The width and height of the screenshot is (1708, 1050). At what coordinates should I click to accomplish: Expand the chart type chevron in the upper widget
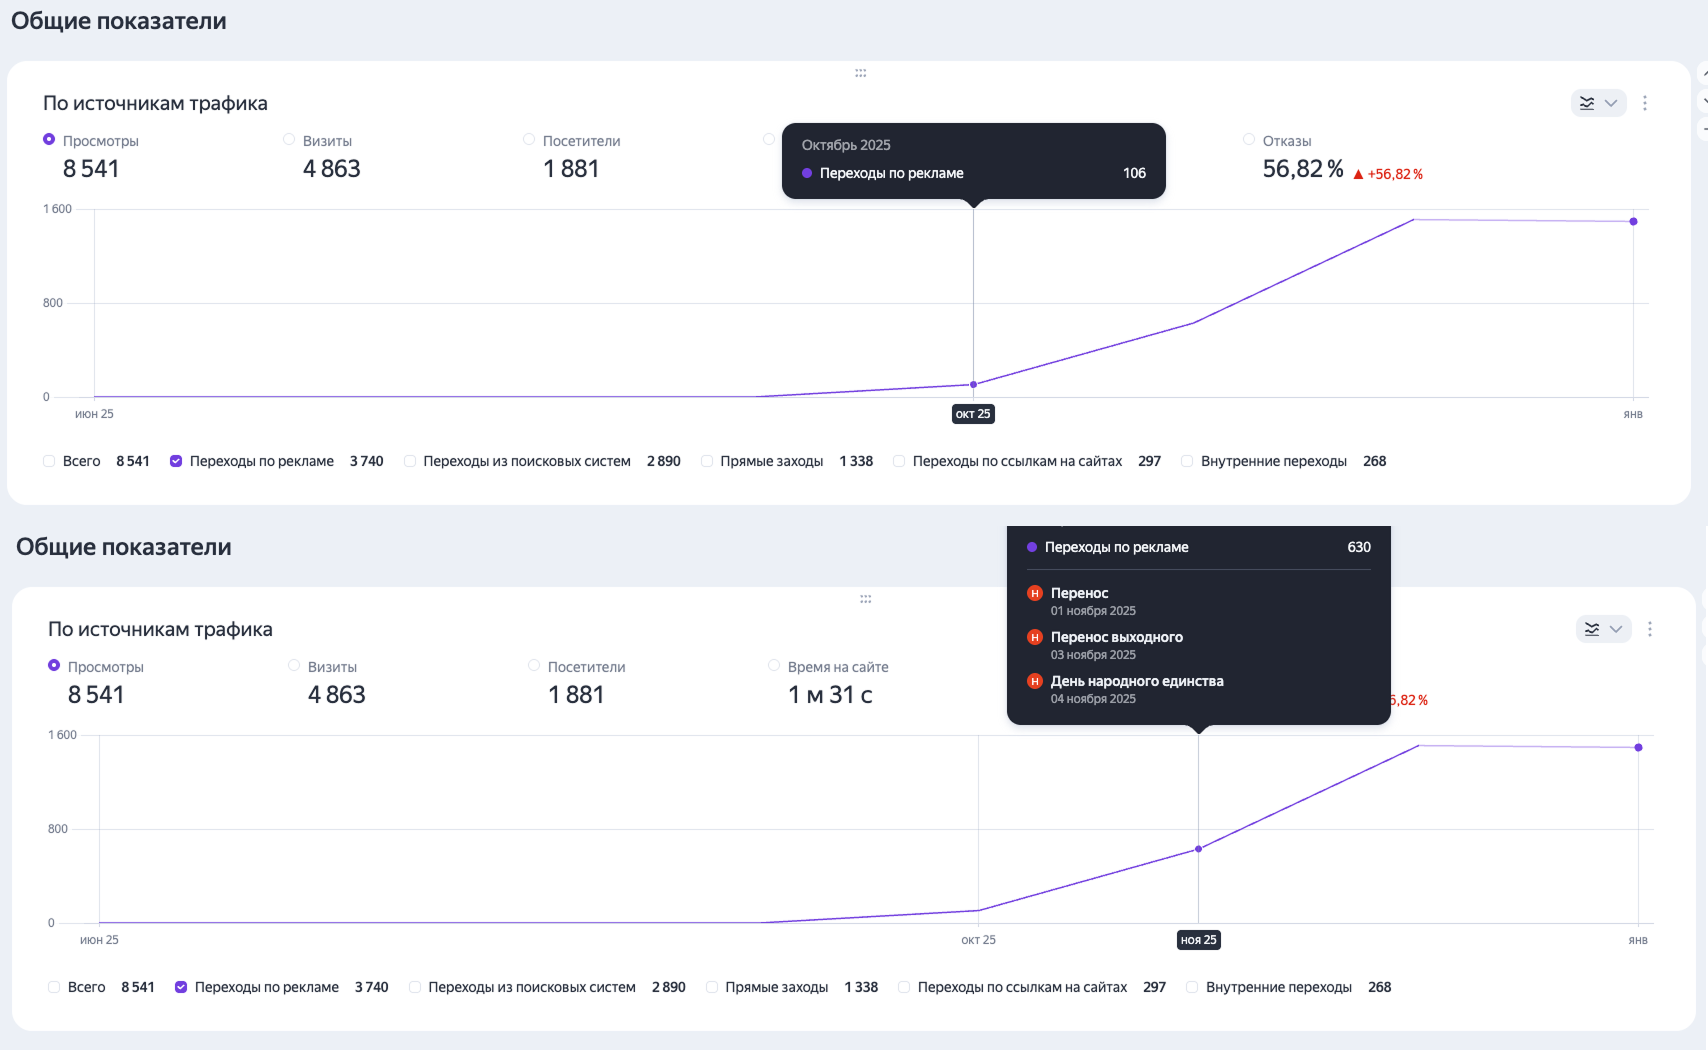(x=1611, y=103)
